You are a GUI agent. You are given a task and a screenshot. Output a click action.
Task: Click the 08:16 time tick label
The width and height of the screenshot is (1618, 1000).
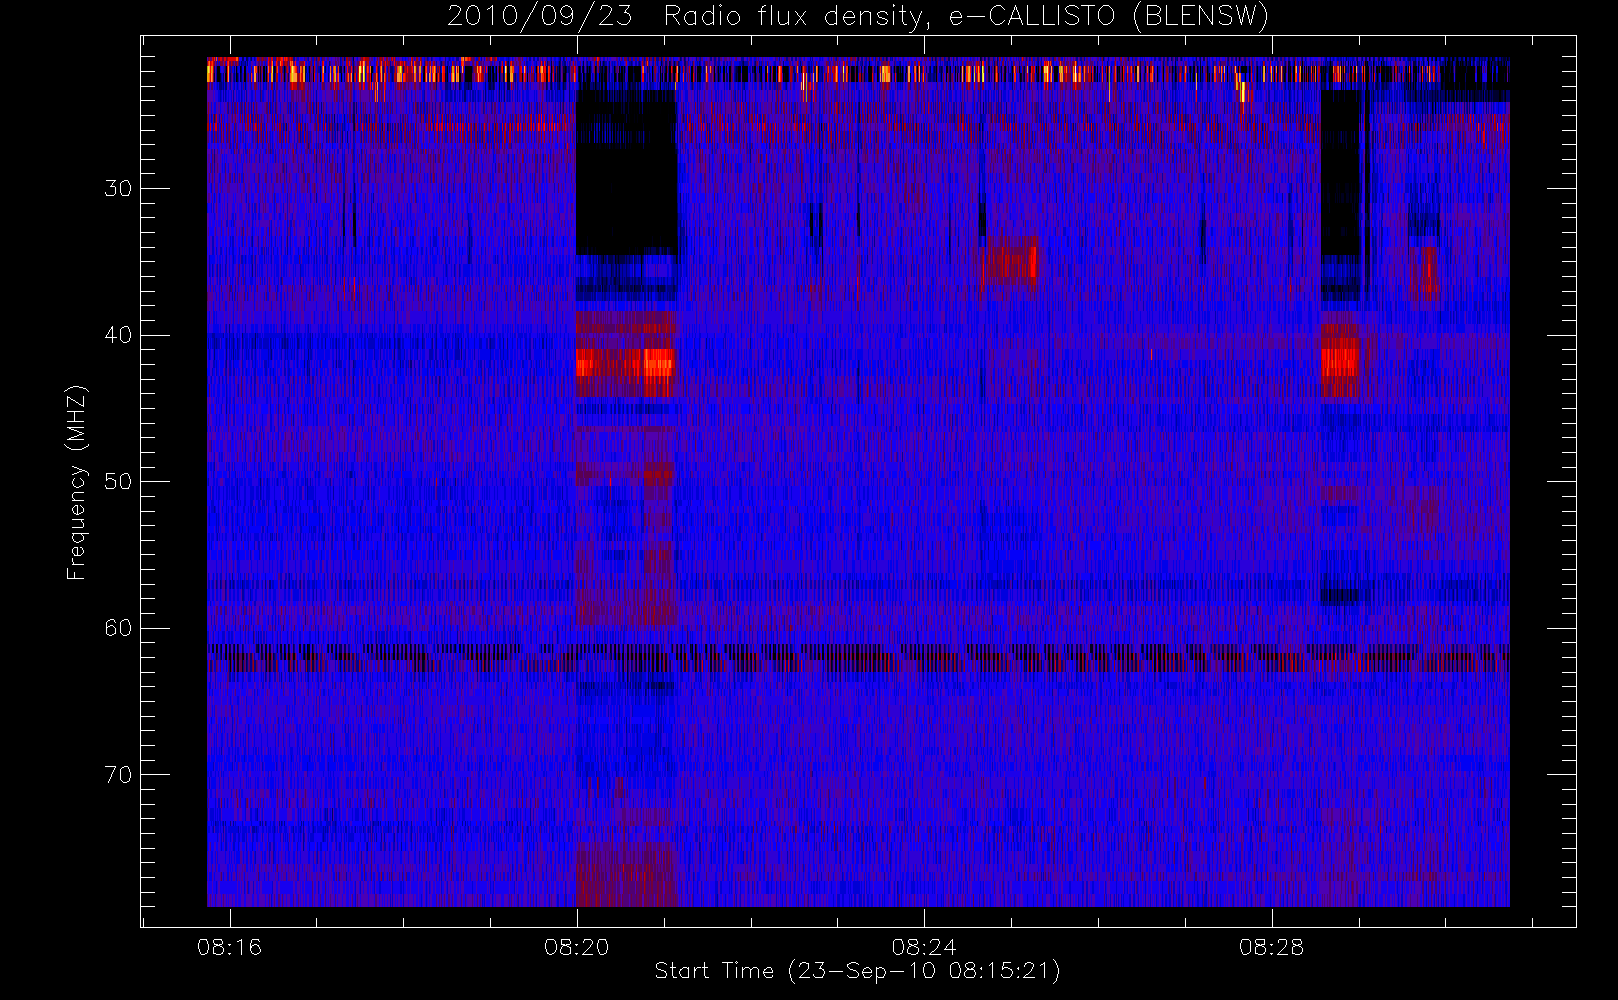[229, 947]
